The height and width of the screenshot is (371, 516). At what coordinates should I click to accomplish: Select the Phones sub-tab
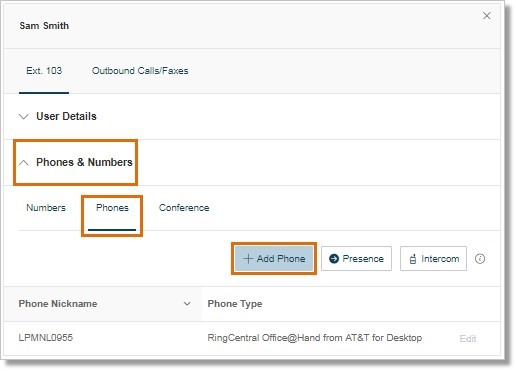pyautogui.click(x=112, y=208)
